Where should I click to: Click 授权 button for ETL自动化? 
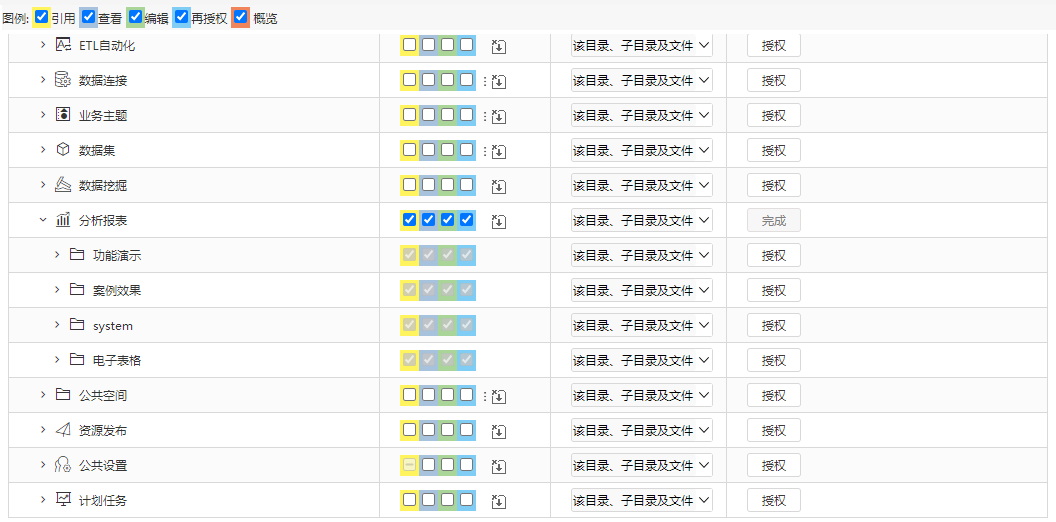tap(774, 45)
